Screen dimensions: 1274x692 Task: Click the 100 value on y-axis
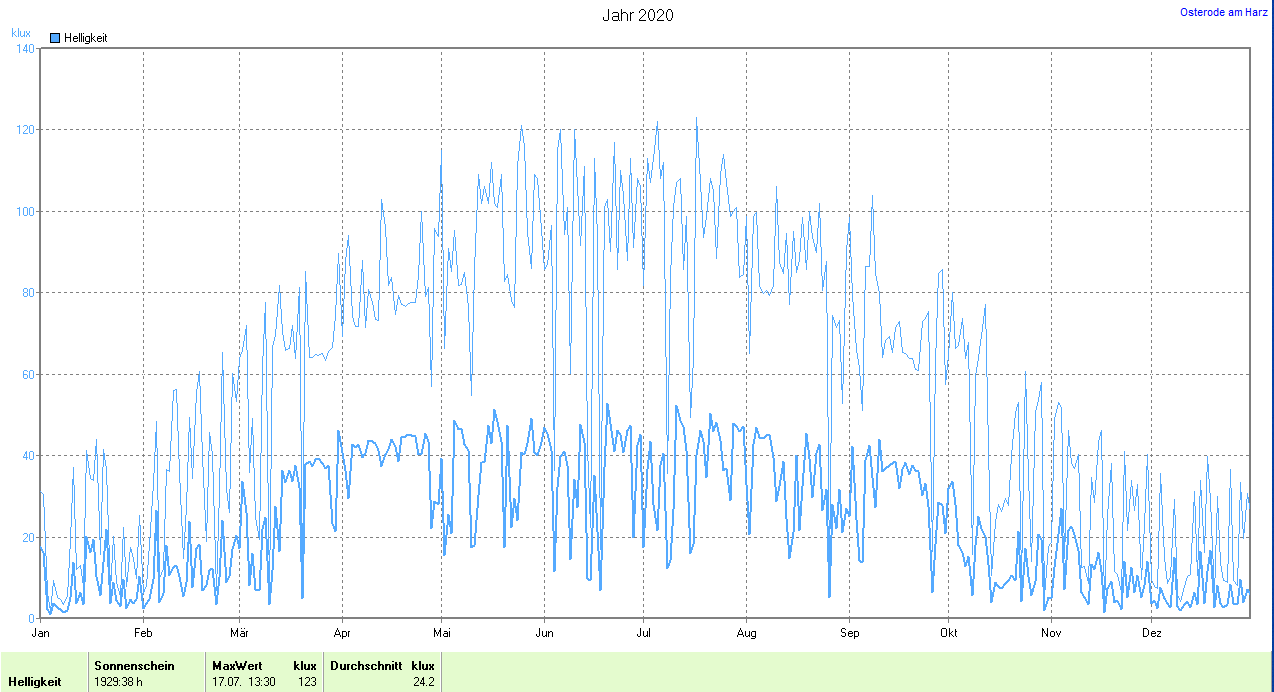click(25, 211)
